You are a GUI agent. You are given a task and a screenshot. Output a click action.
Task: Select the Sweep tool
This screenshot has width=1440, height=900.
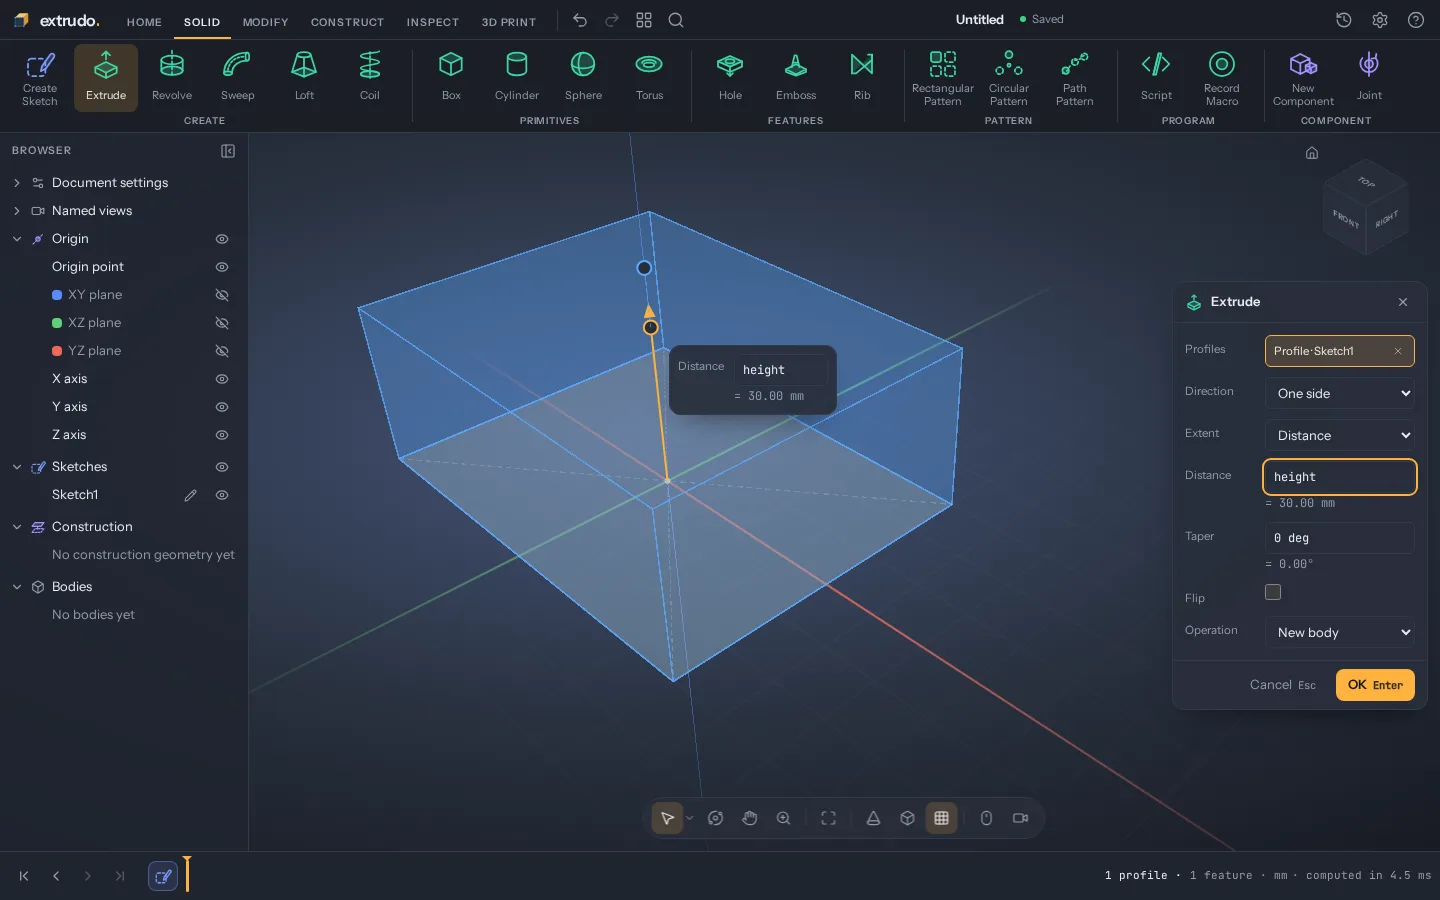237,77
